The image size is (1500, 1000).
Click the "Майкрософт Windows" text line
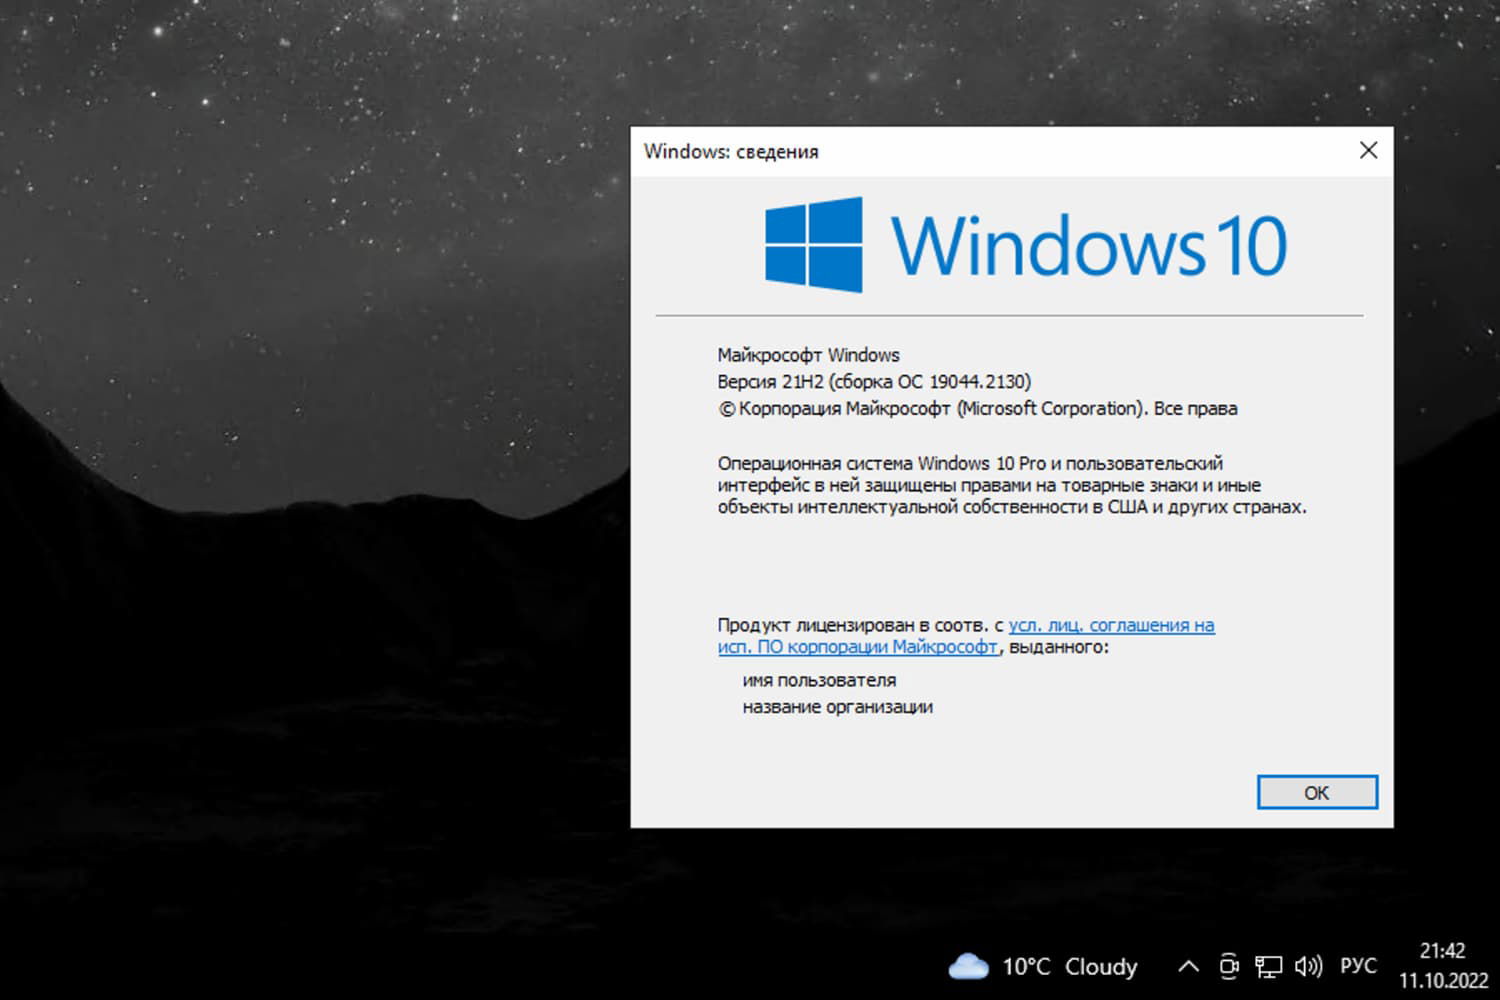point(808,355)
